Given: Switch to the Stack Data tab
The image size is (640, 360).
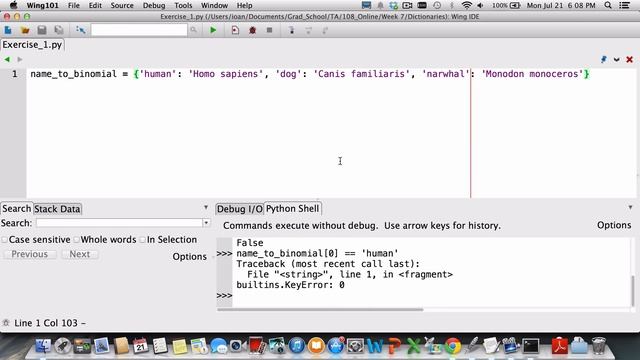Looking at the screenshot, I should tap(57, 209).
